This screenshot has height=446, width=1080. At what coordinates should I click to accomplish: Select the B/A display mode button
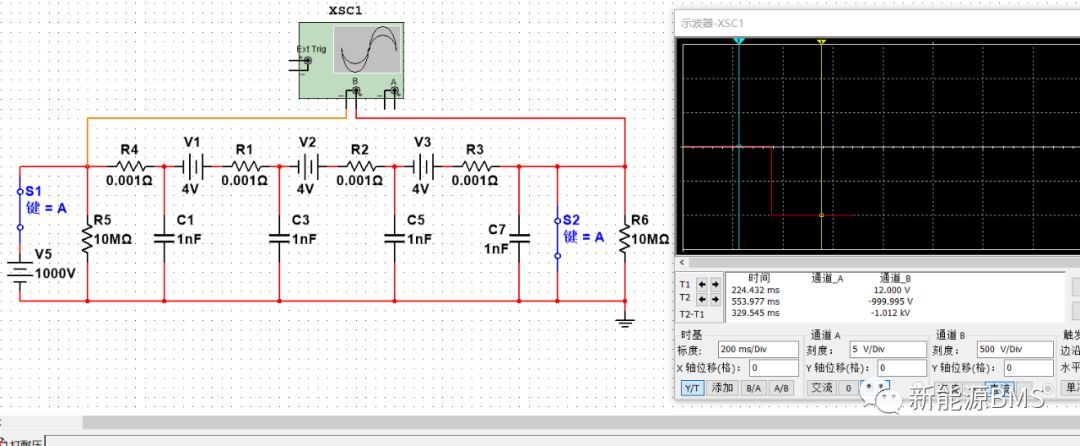[754, 388]
